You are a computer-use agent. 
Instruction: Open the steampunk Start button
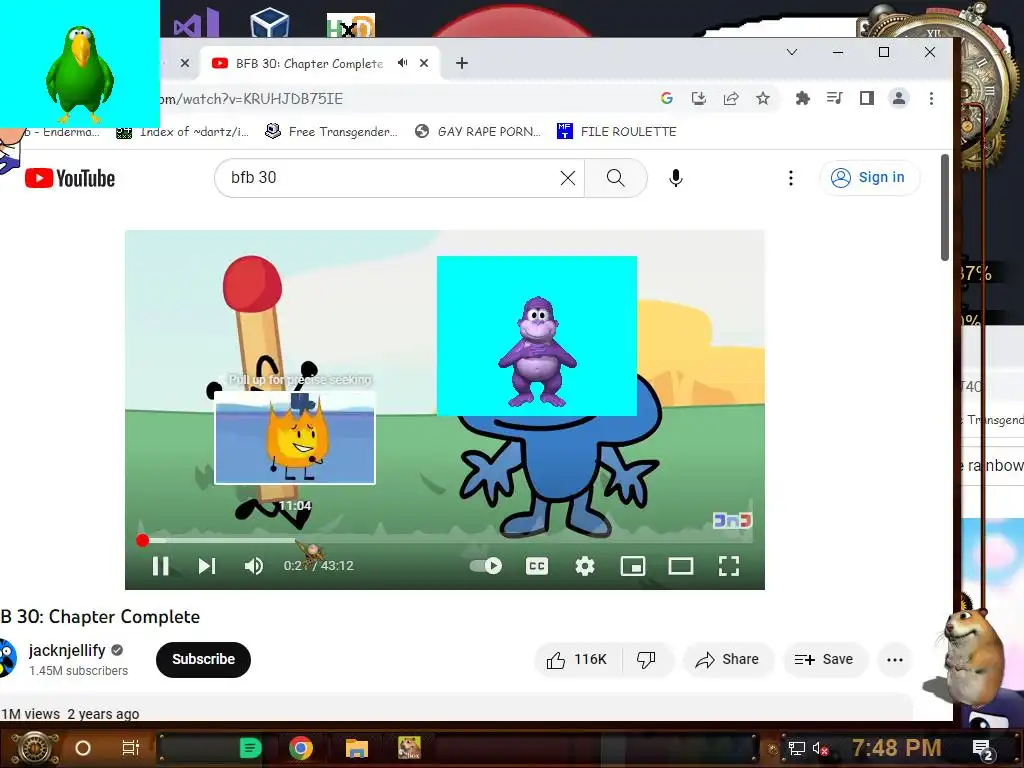(x=35, y=748)
